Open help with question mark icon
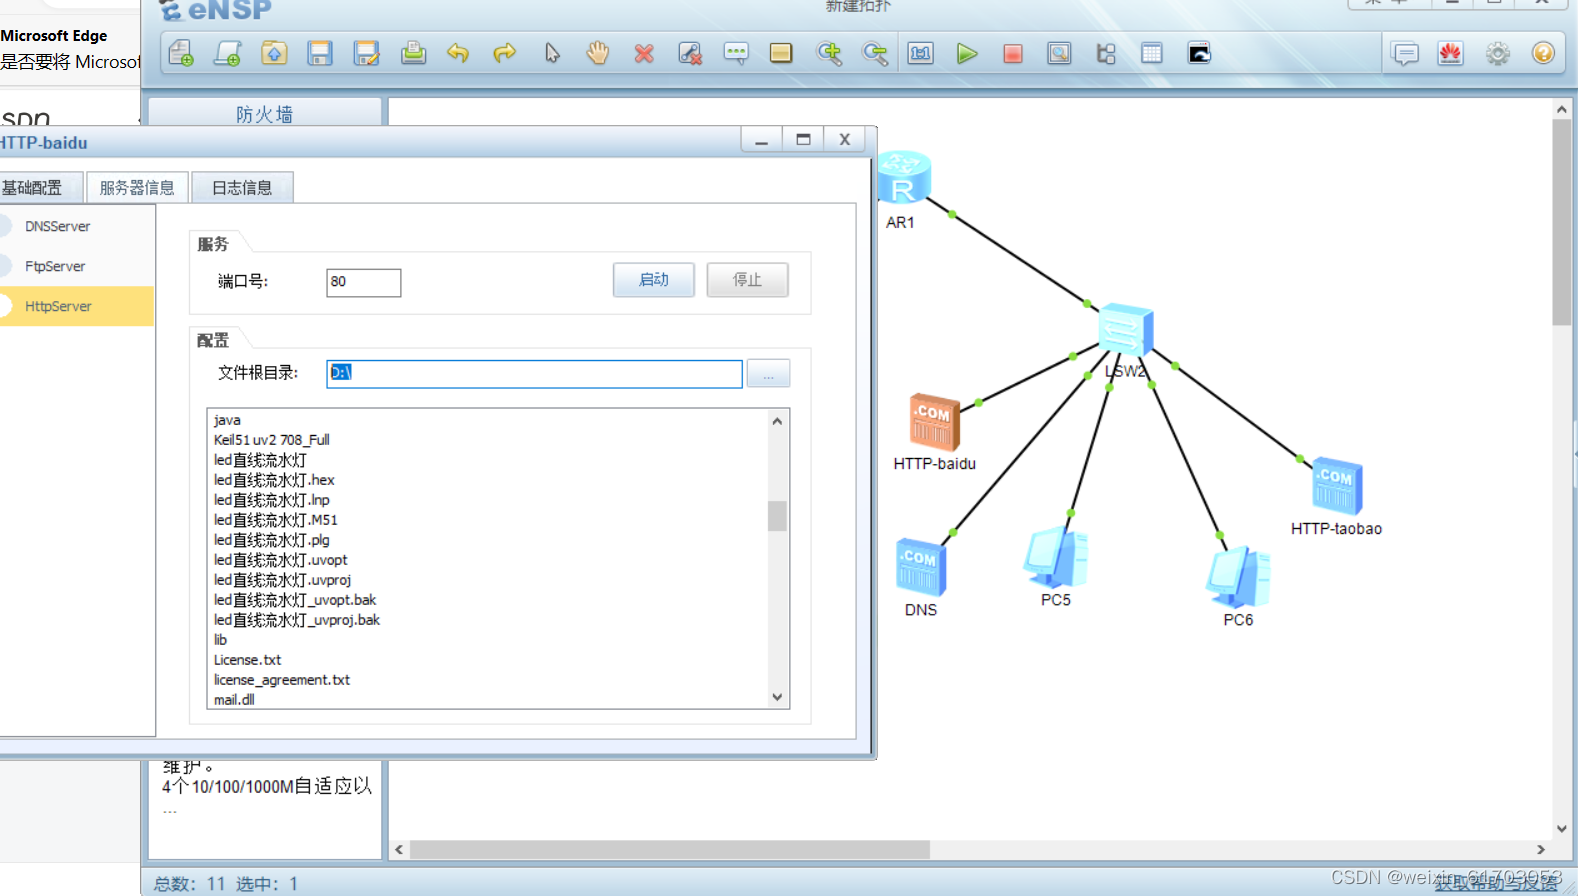The width and height of the screenshot is (1578, 896). (1543, 53)
